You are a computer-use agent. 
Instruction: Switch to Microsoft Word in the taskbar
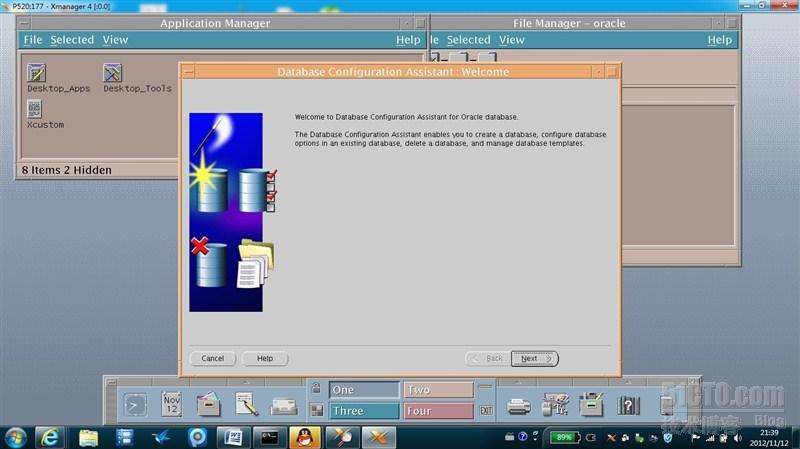click(x=234, y=438)
